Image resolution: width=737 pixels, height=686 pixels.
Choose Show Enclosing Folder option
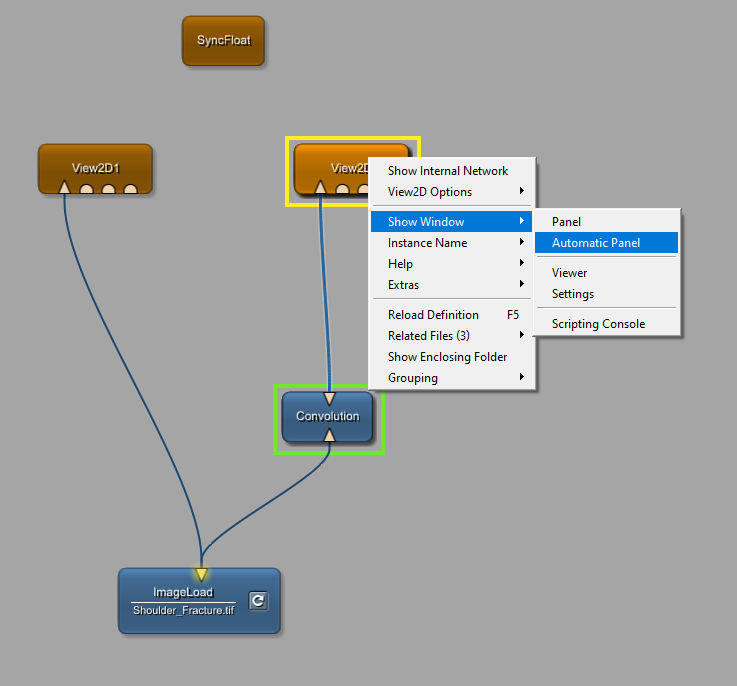pyautogui.click(x=448, y=357)
